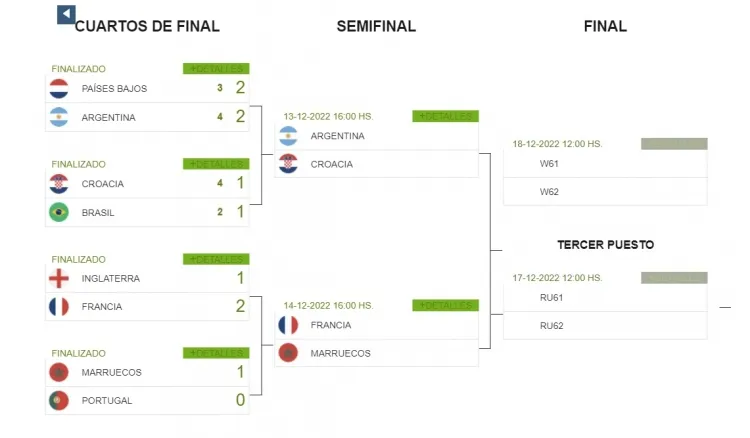750x438 pixels.
Task: Expand +Detalles for Argentina-Croacia semifinal
Action: [445, 116]
